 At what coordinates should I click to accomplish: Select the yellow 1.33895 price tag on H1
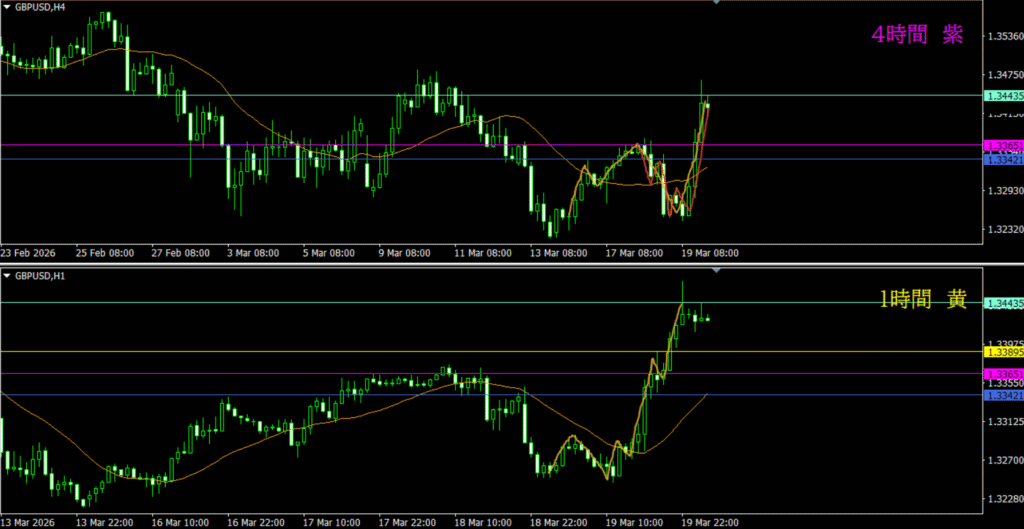(x=1004, y=352)
